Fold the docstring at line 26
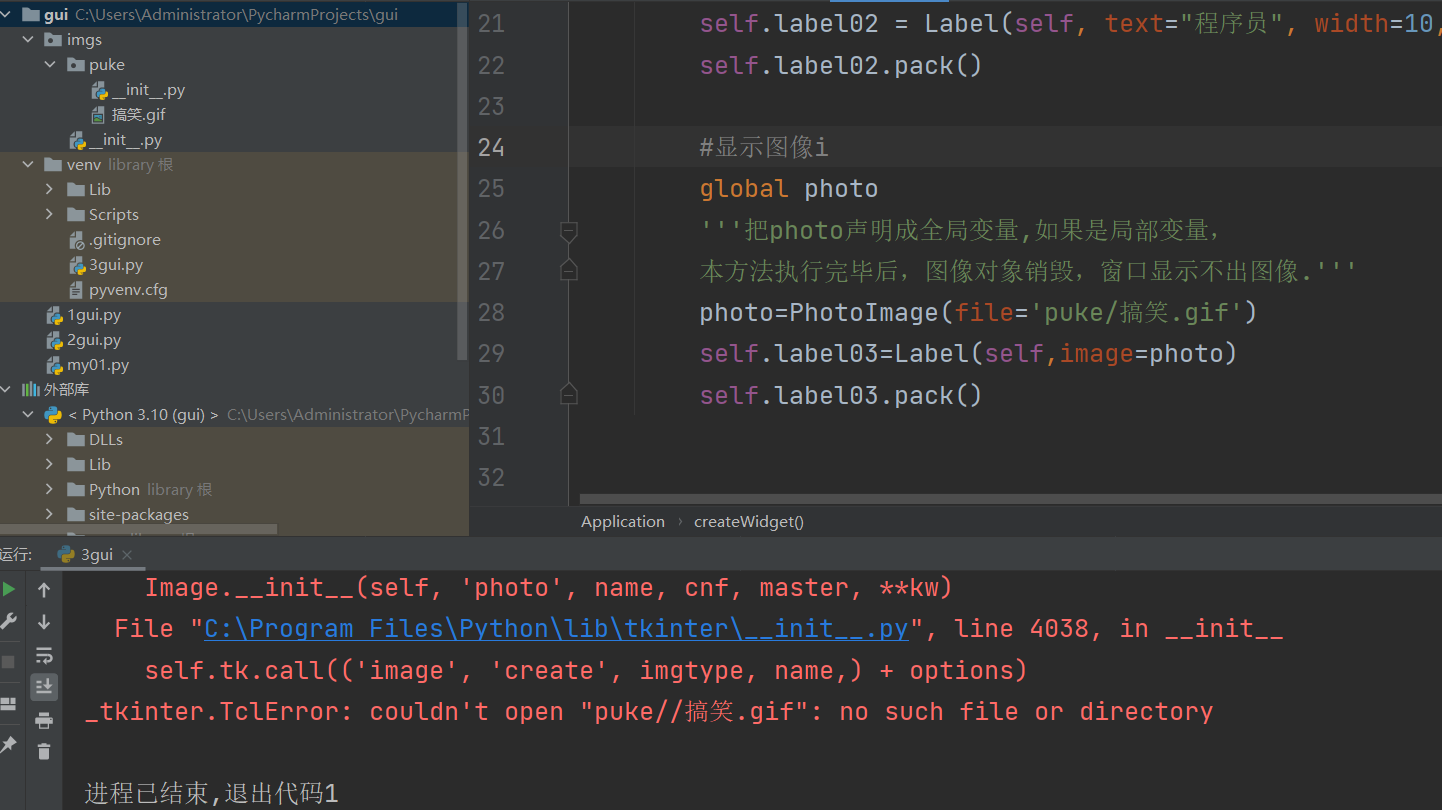Screen dimensions: 1442x810 (569, 232)
